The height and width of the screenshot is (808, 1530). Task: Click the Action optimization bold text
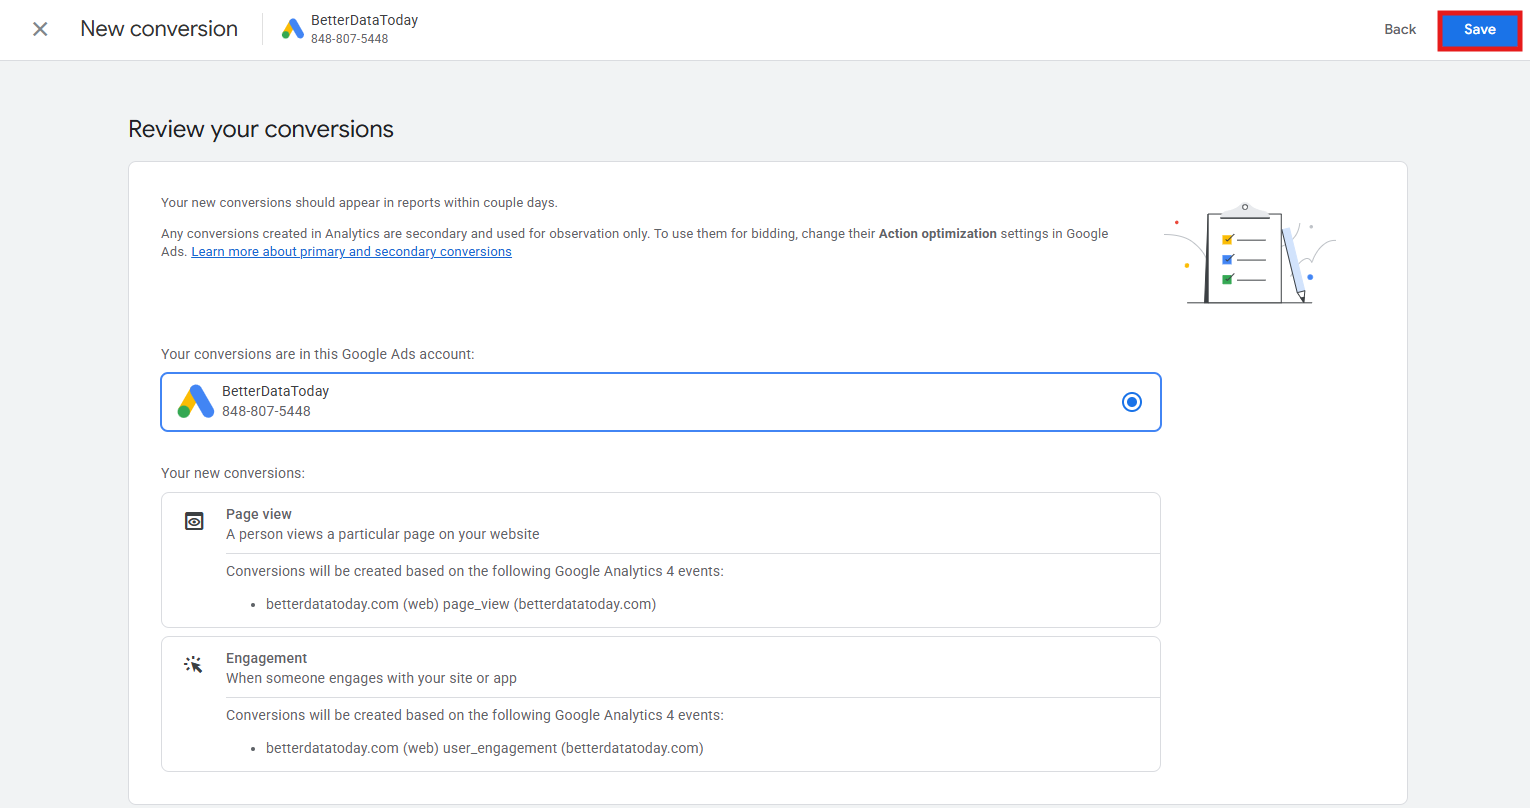coord(938,234)
